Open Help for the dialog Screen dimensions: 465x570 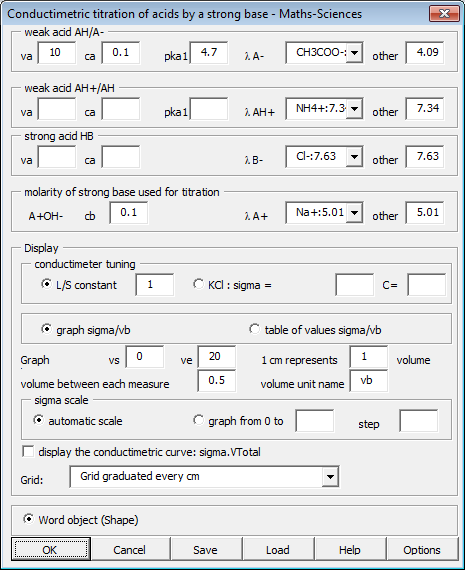pos(350,549)
